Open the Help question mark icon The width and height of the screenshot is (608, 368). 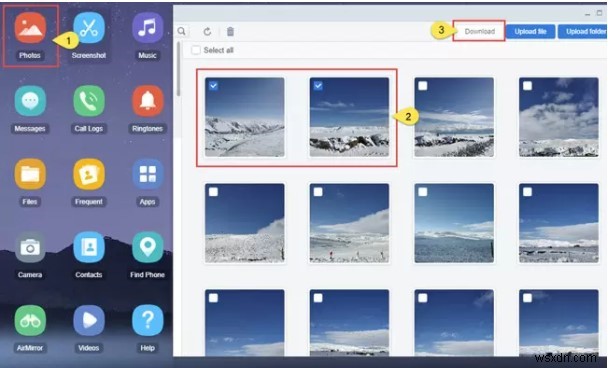[x=147, y=320]
